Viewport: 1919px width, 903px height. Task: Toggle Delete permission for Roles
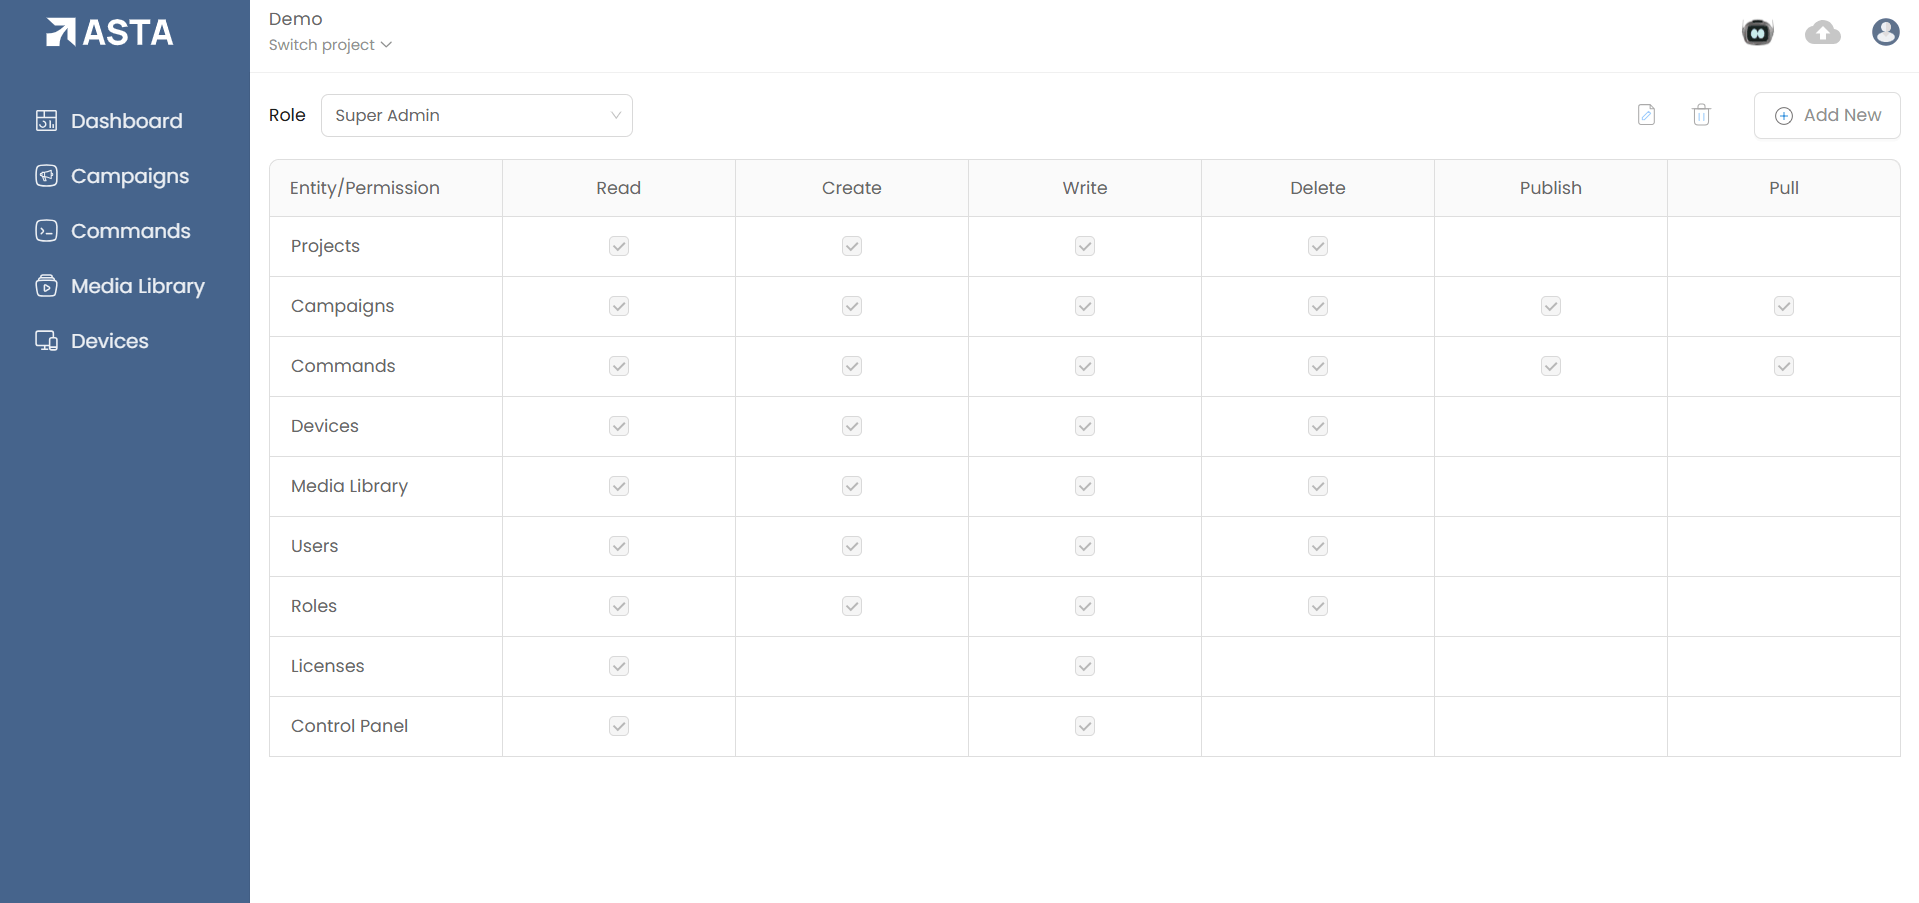pos(1318,606)
